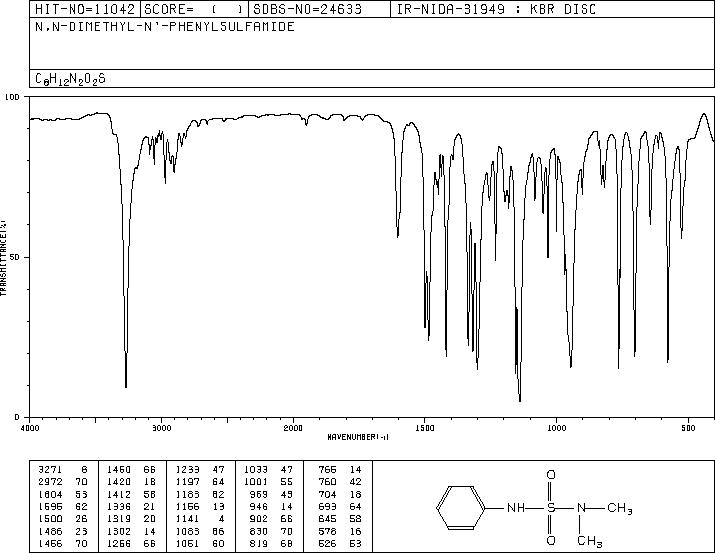
Task: Select the 1412 peak table entry
Action: [132, 495]
